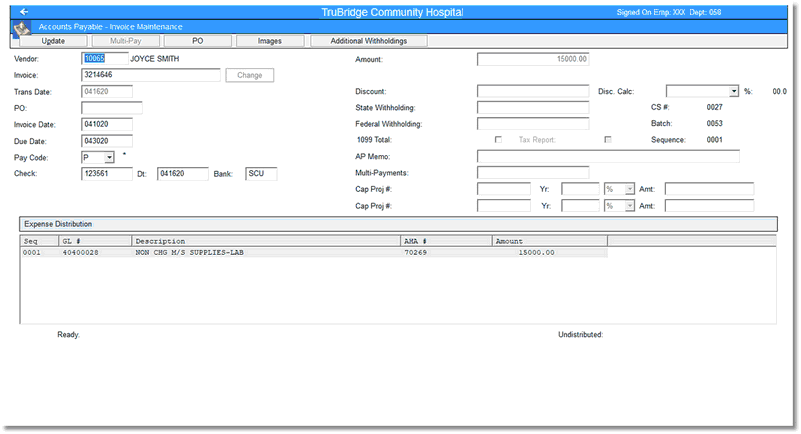801x434 pixels.
Task: Click the JOYCE SMITH vendor name
Action: tap(155, 59)
